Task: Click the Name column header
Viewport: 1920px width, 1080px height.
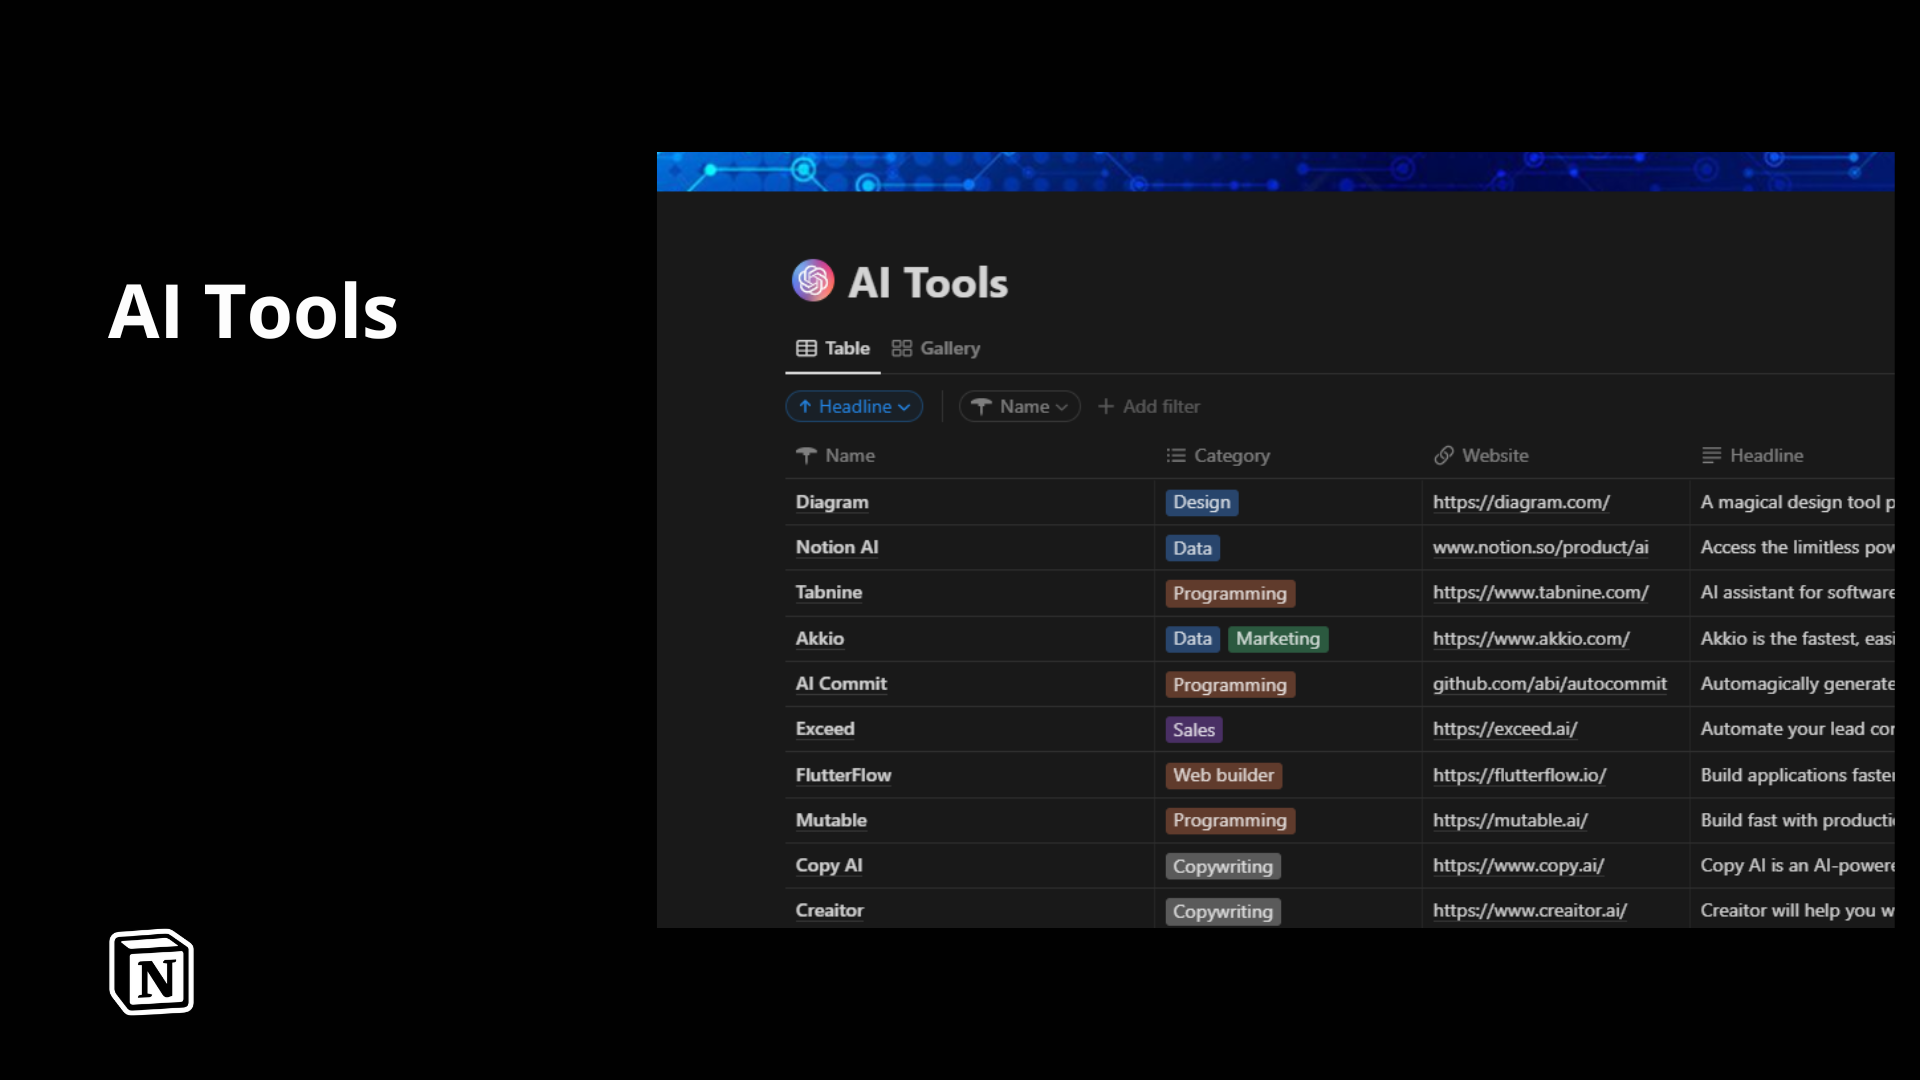Action: click(x=835, y=455)
